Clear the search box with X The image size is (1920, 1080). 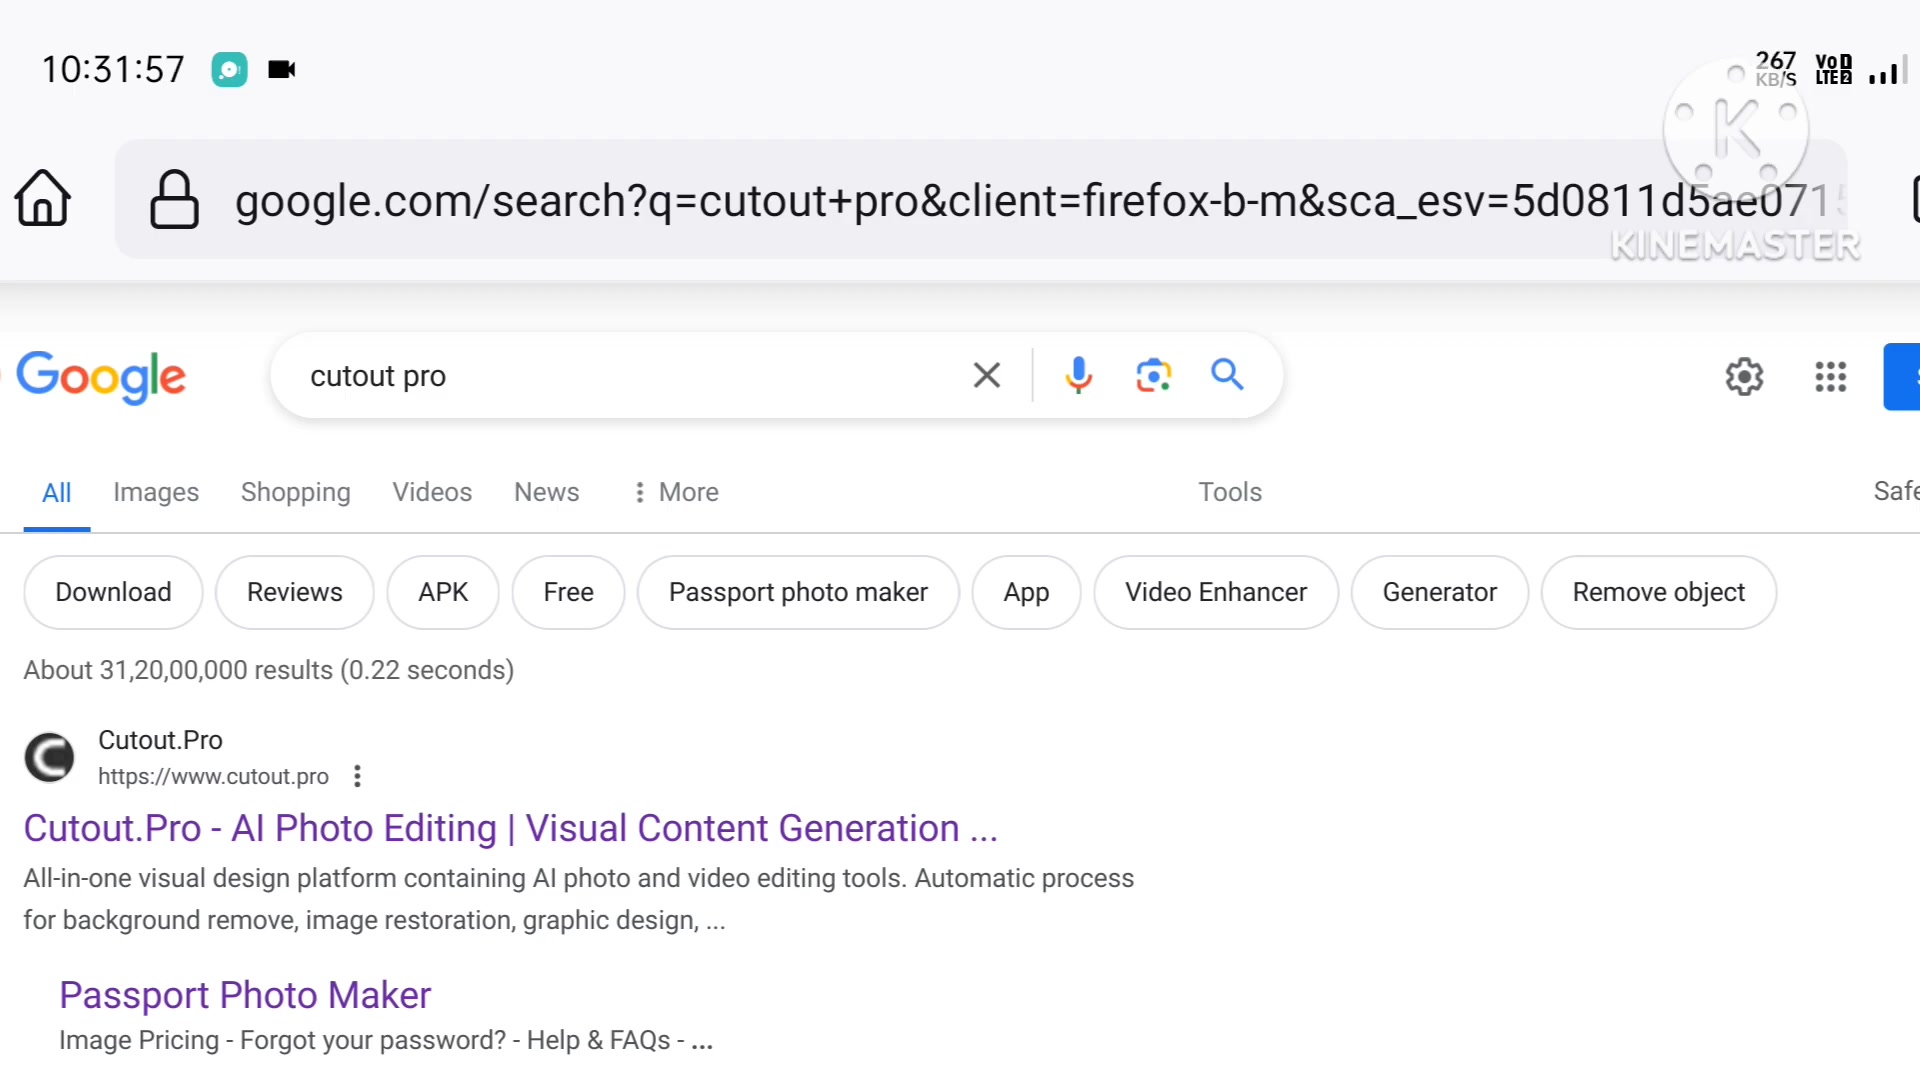point(987,376)
